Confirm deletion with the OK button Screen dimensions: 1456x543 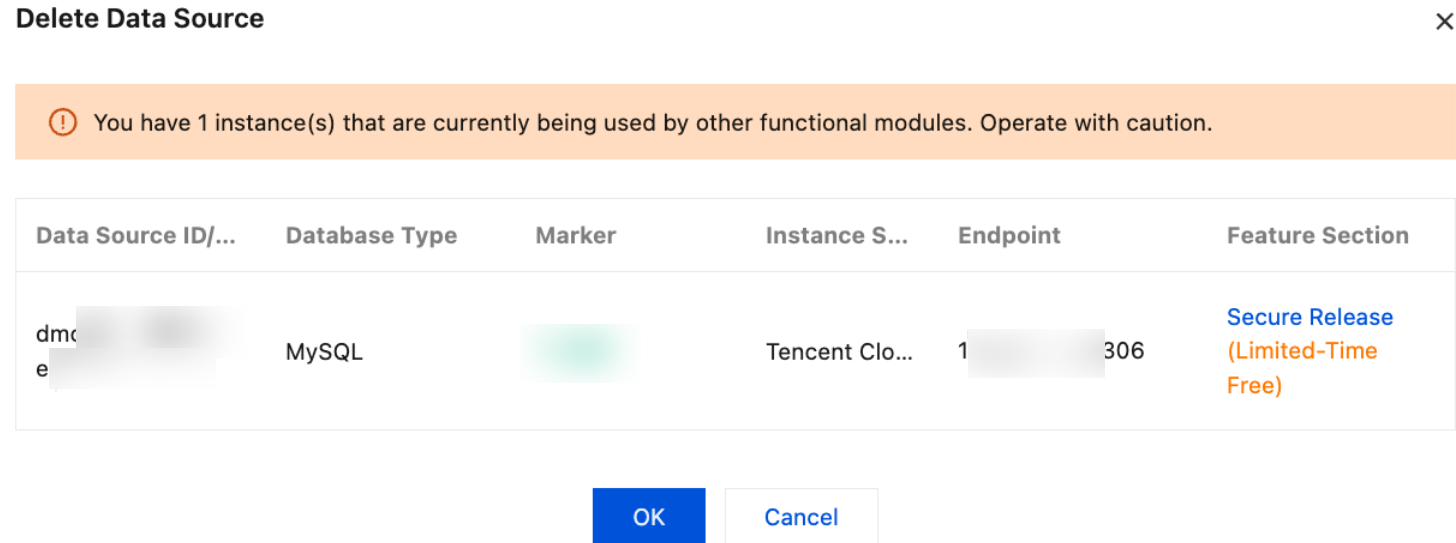[x=648, y=516]
